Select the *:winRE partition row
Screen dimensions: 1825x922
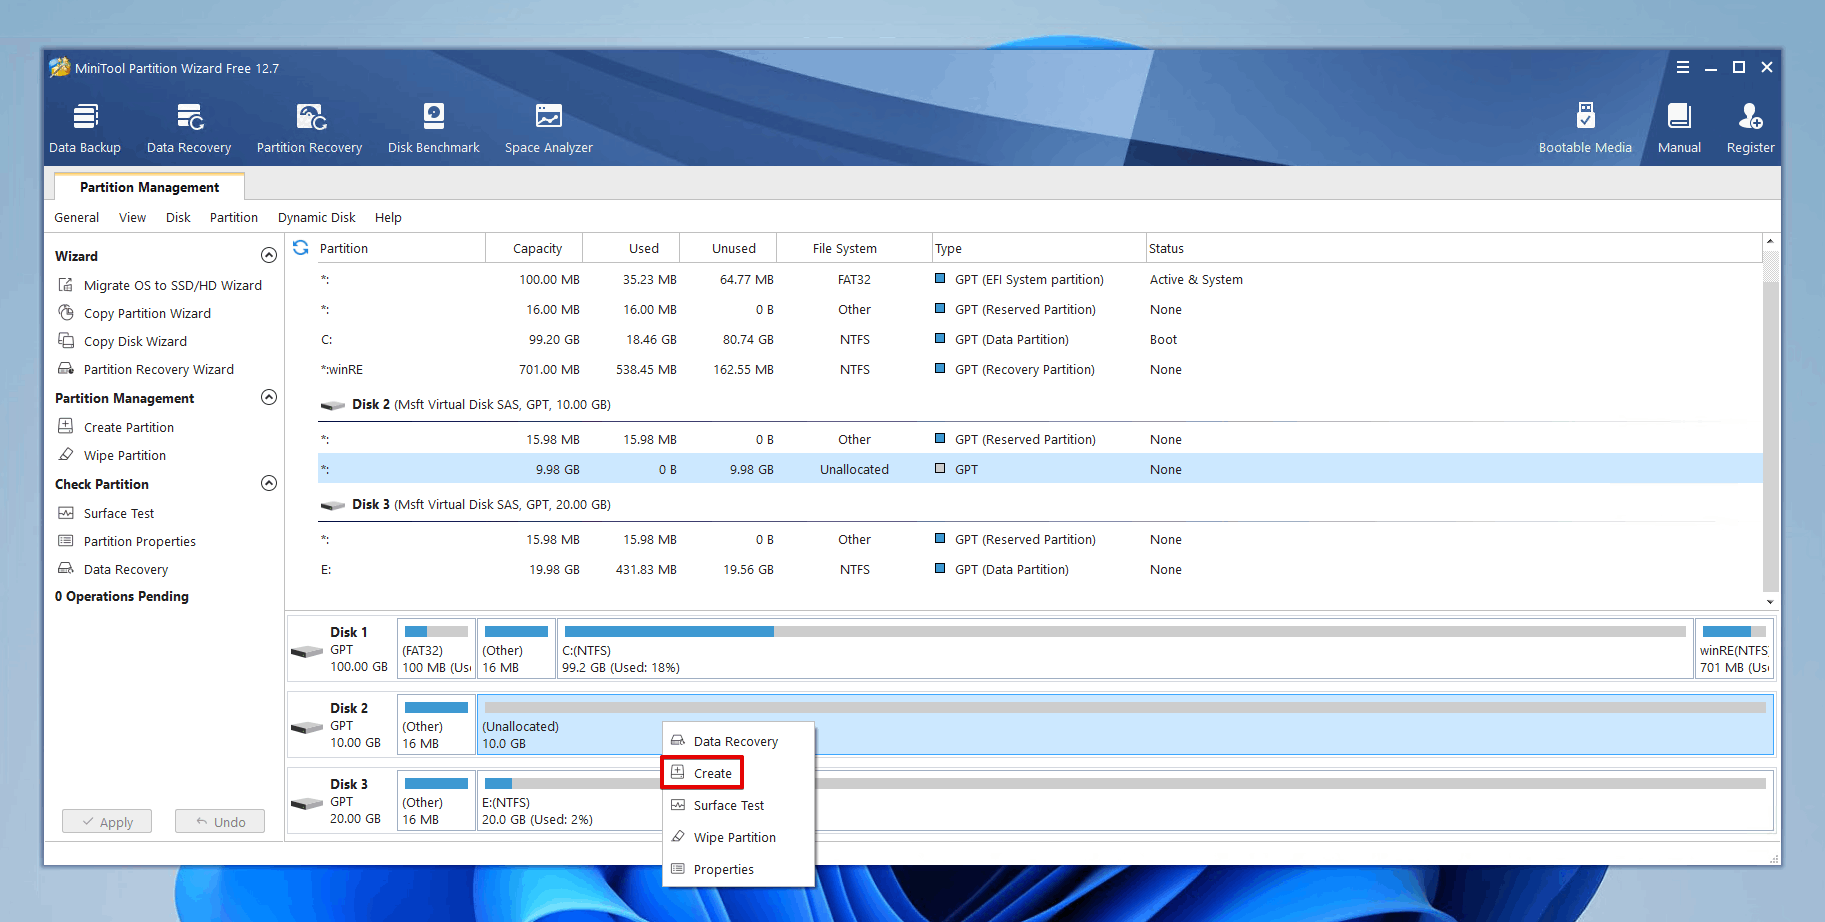tap(1039, 369)
